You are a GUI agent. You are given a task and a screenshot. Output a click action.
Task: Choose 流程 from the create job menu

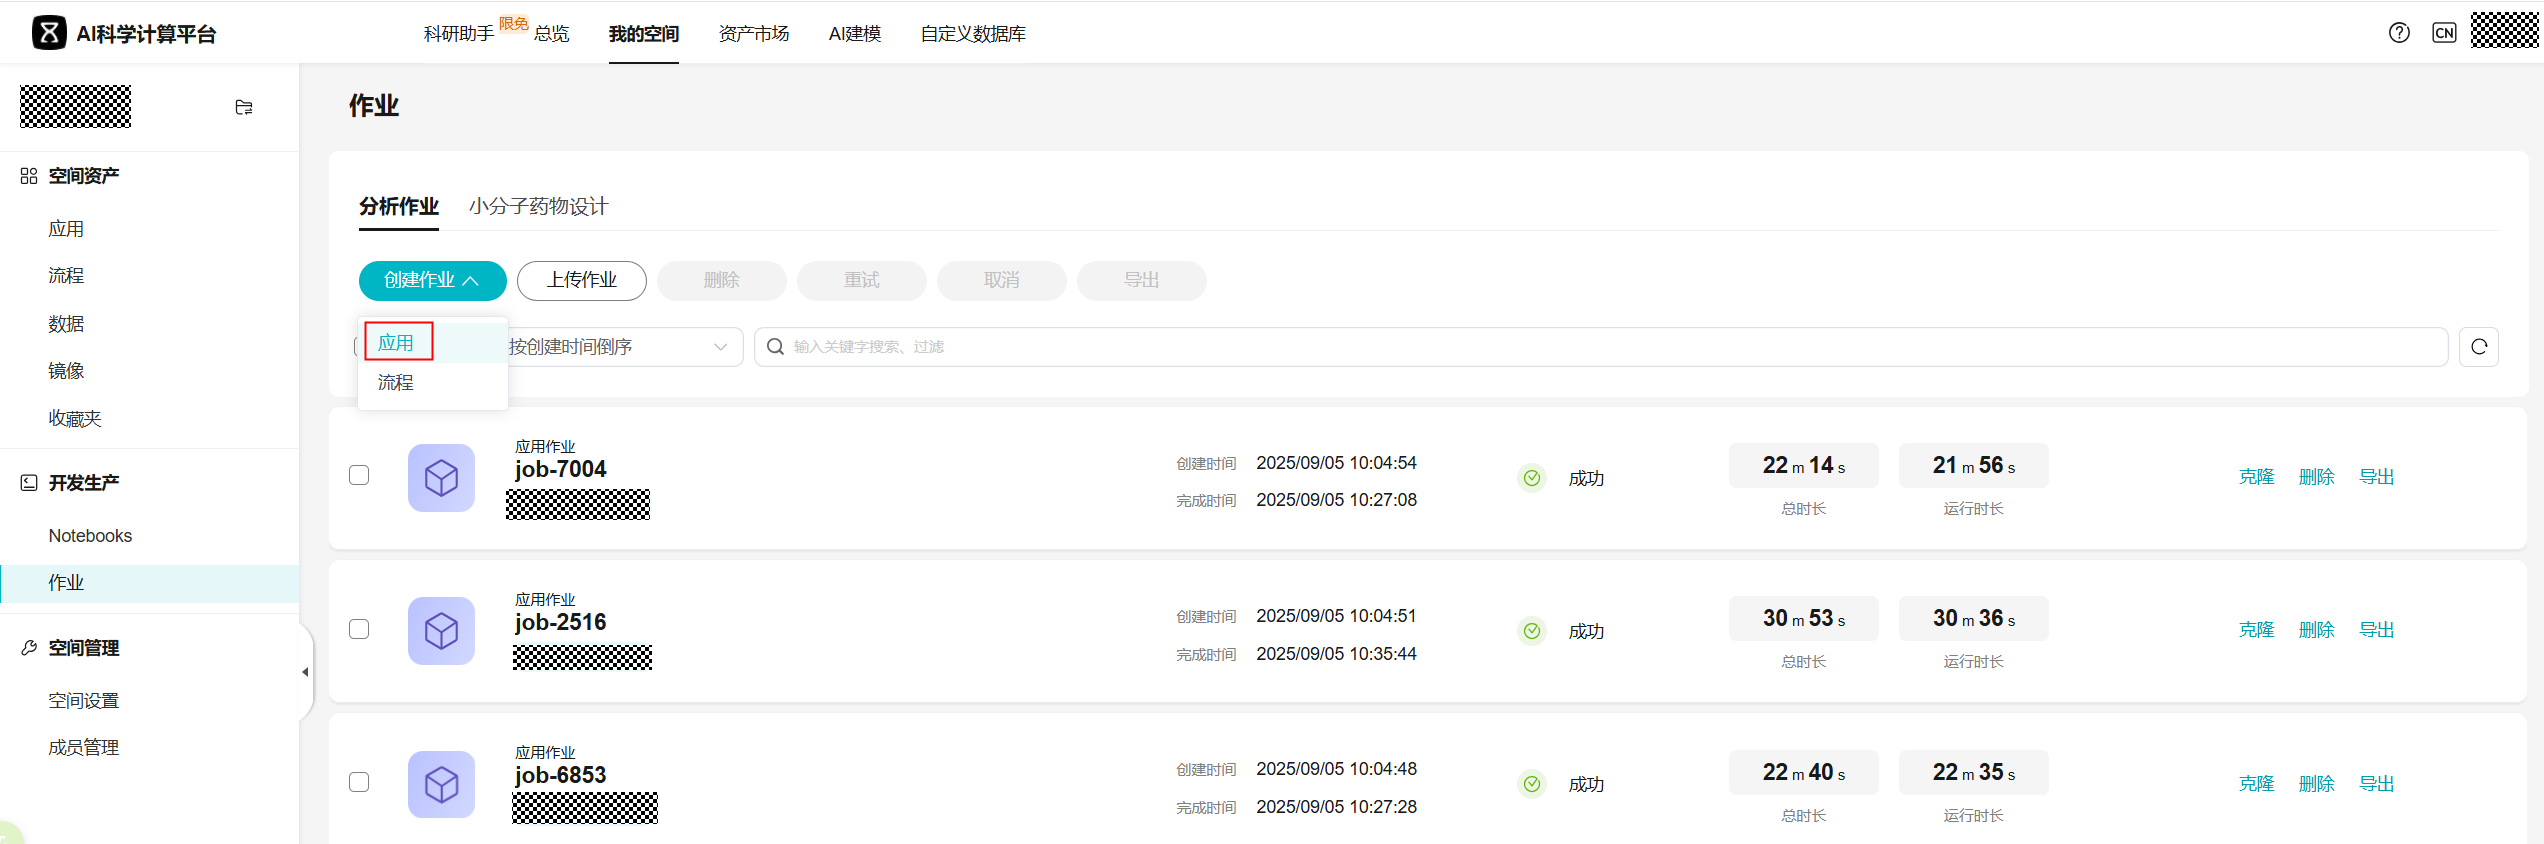point(396,383)
